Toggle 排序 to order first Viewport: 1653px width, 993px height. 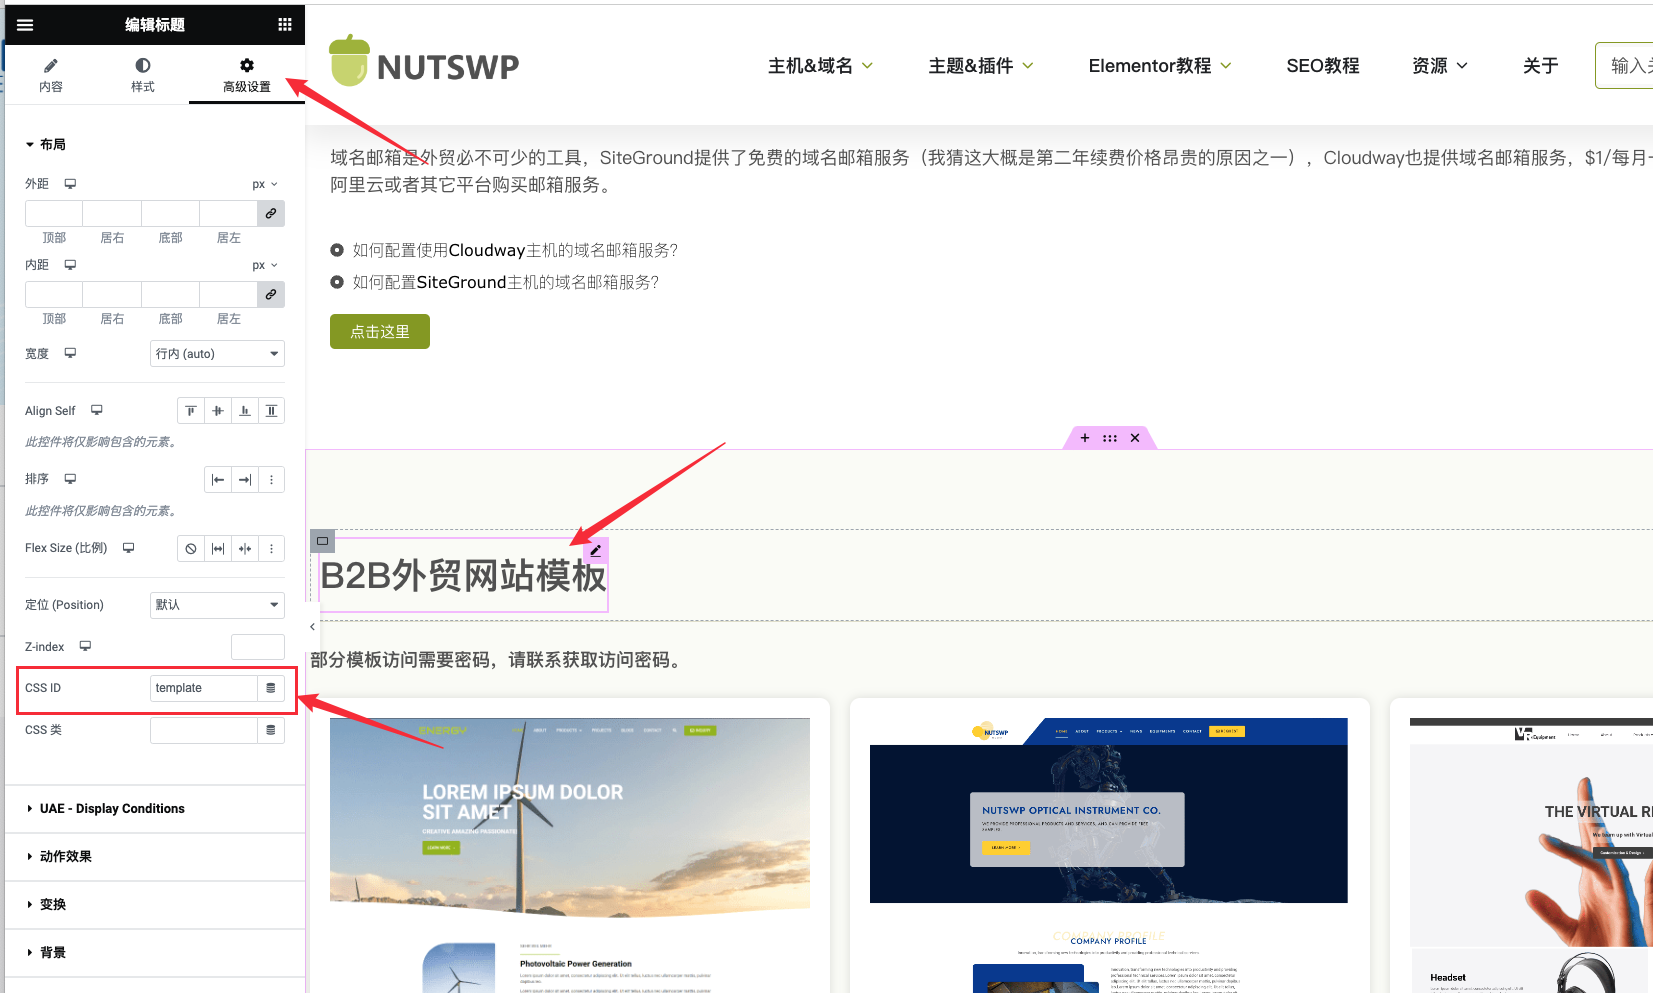(x=218, y=479)
